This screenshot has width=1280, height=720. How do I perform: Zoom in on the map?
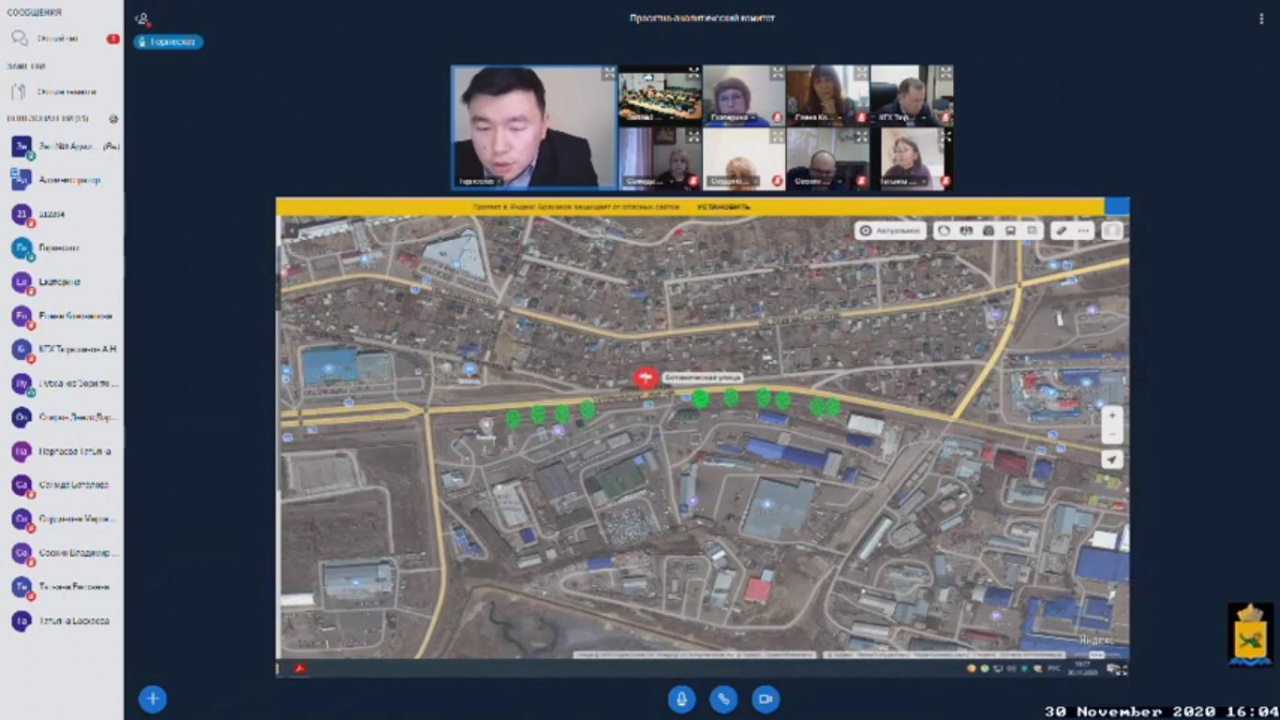tap(1111, 415)
